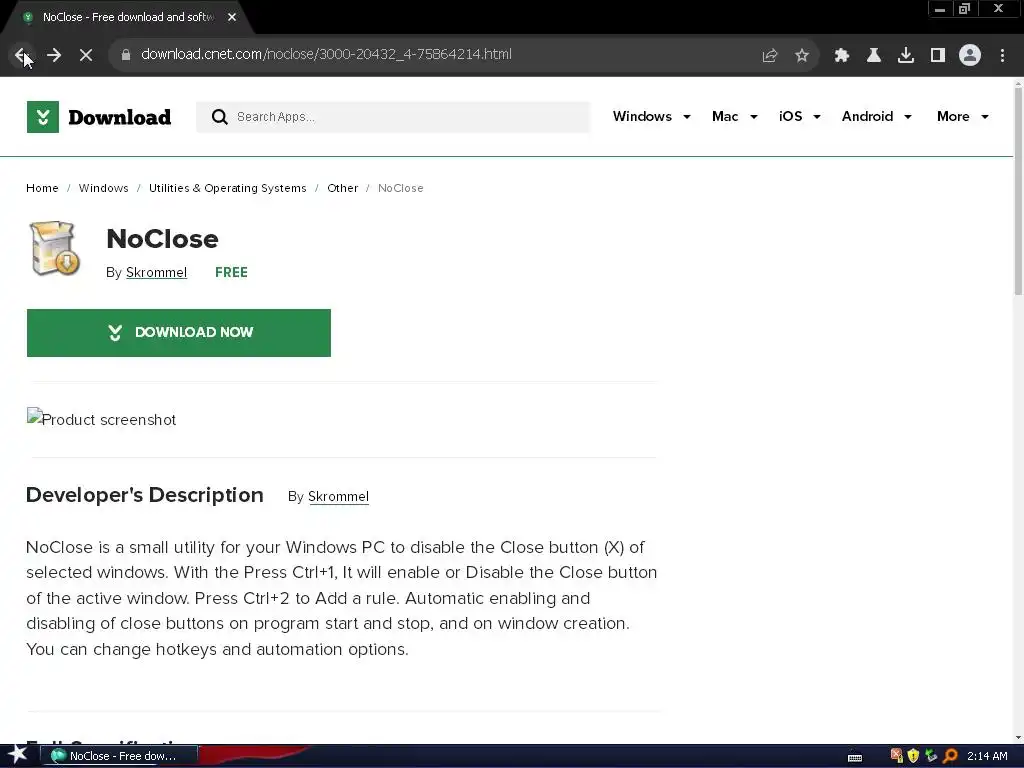The height and width of the screenshot is (768, 1024).
Task: Open Utilities & Operating Systems breadcrumb
Action: click(x=227, y=188)
